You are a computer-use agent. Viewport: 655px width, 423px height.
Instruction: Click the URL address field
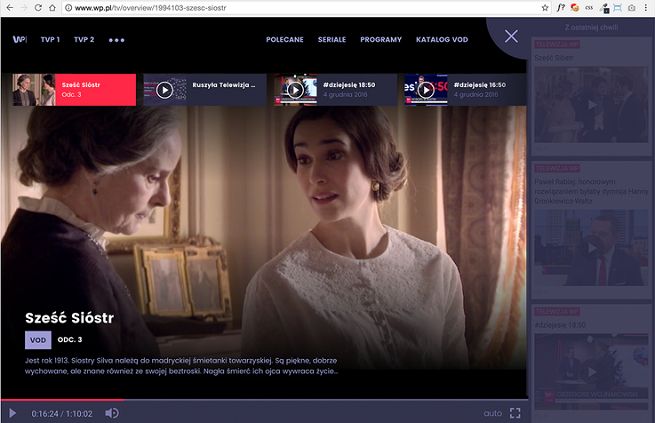coord(305,8)
